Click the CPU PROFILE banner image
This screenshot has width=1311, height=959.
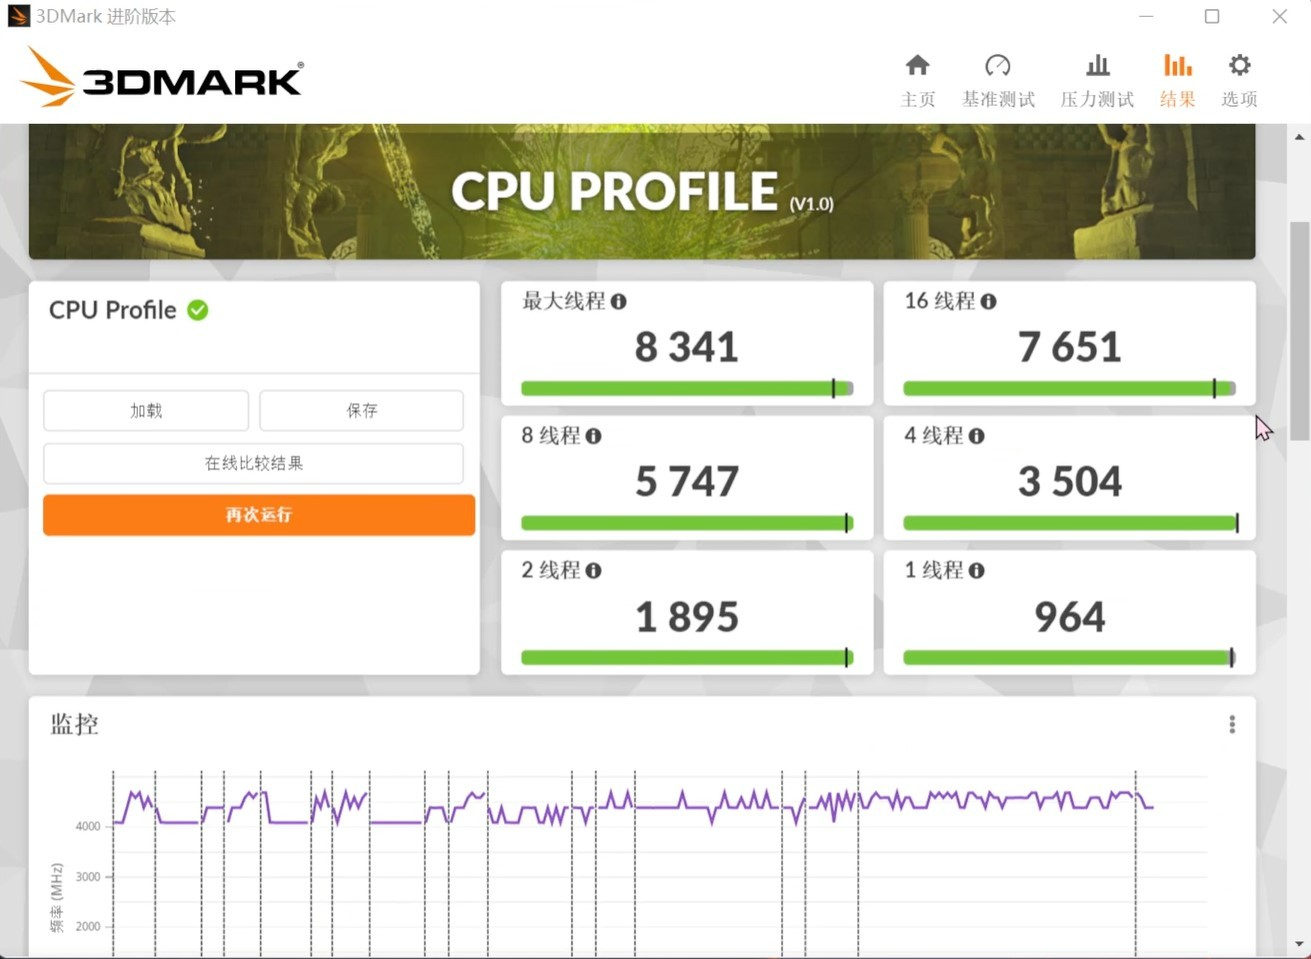pos(642,191)
